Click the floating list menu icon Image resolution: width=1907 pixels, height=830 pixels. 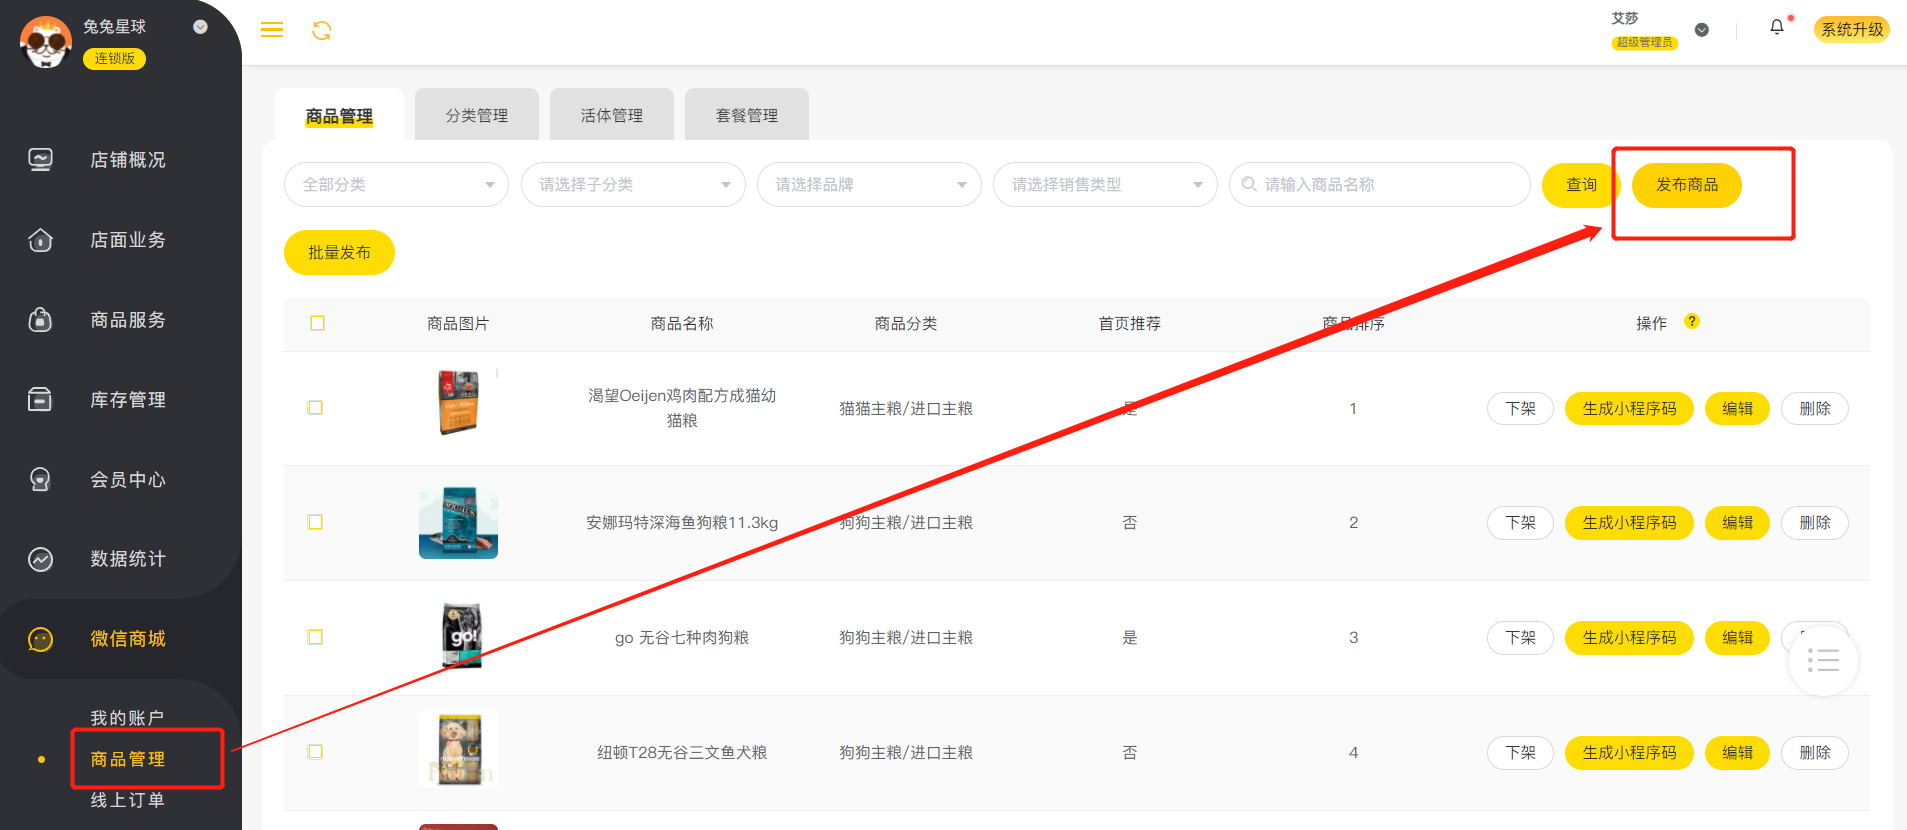click(x=1822, y=661)
